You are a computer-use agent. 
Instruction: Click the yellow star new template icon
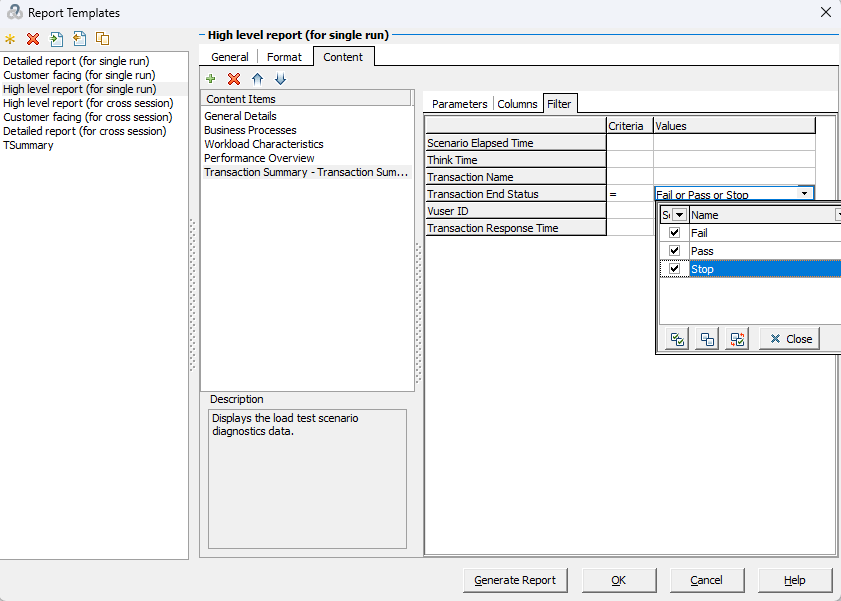pyautogui.click(x=10, y=39)
